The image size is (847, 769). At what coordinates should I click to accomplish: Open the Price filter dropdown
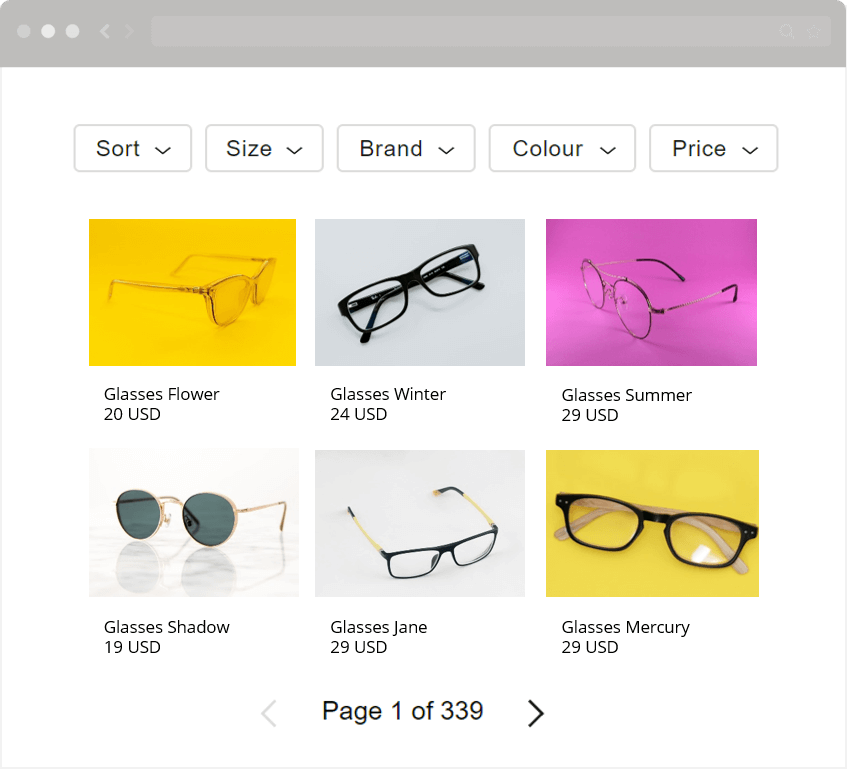click(714, 149)
